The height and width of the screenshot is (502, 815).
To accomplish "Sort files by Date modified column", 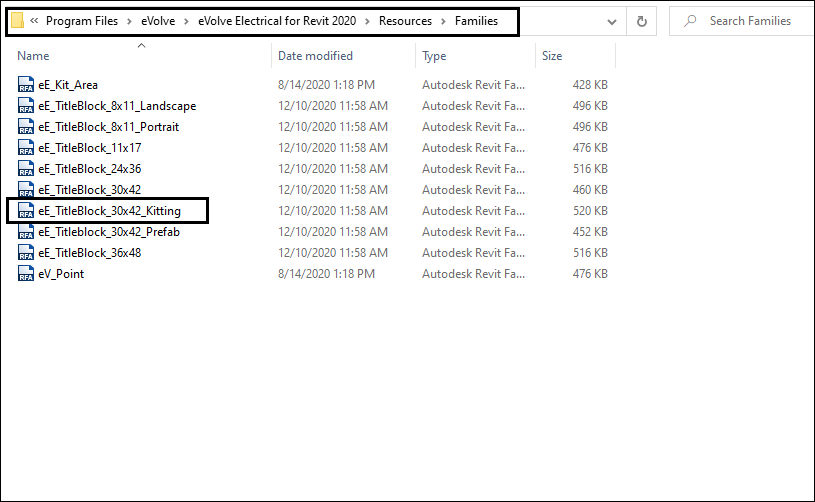I will tap(315, 56).
